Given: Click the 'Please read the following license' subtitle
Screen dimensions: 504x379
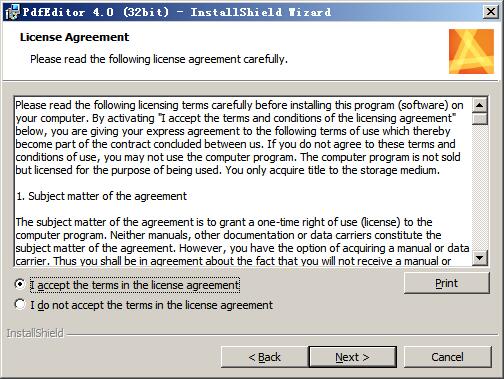Looking at the screenshot, I should pos(159,59).
